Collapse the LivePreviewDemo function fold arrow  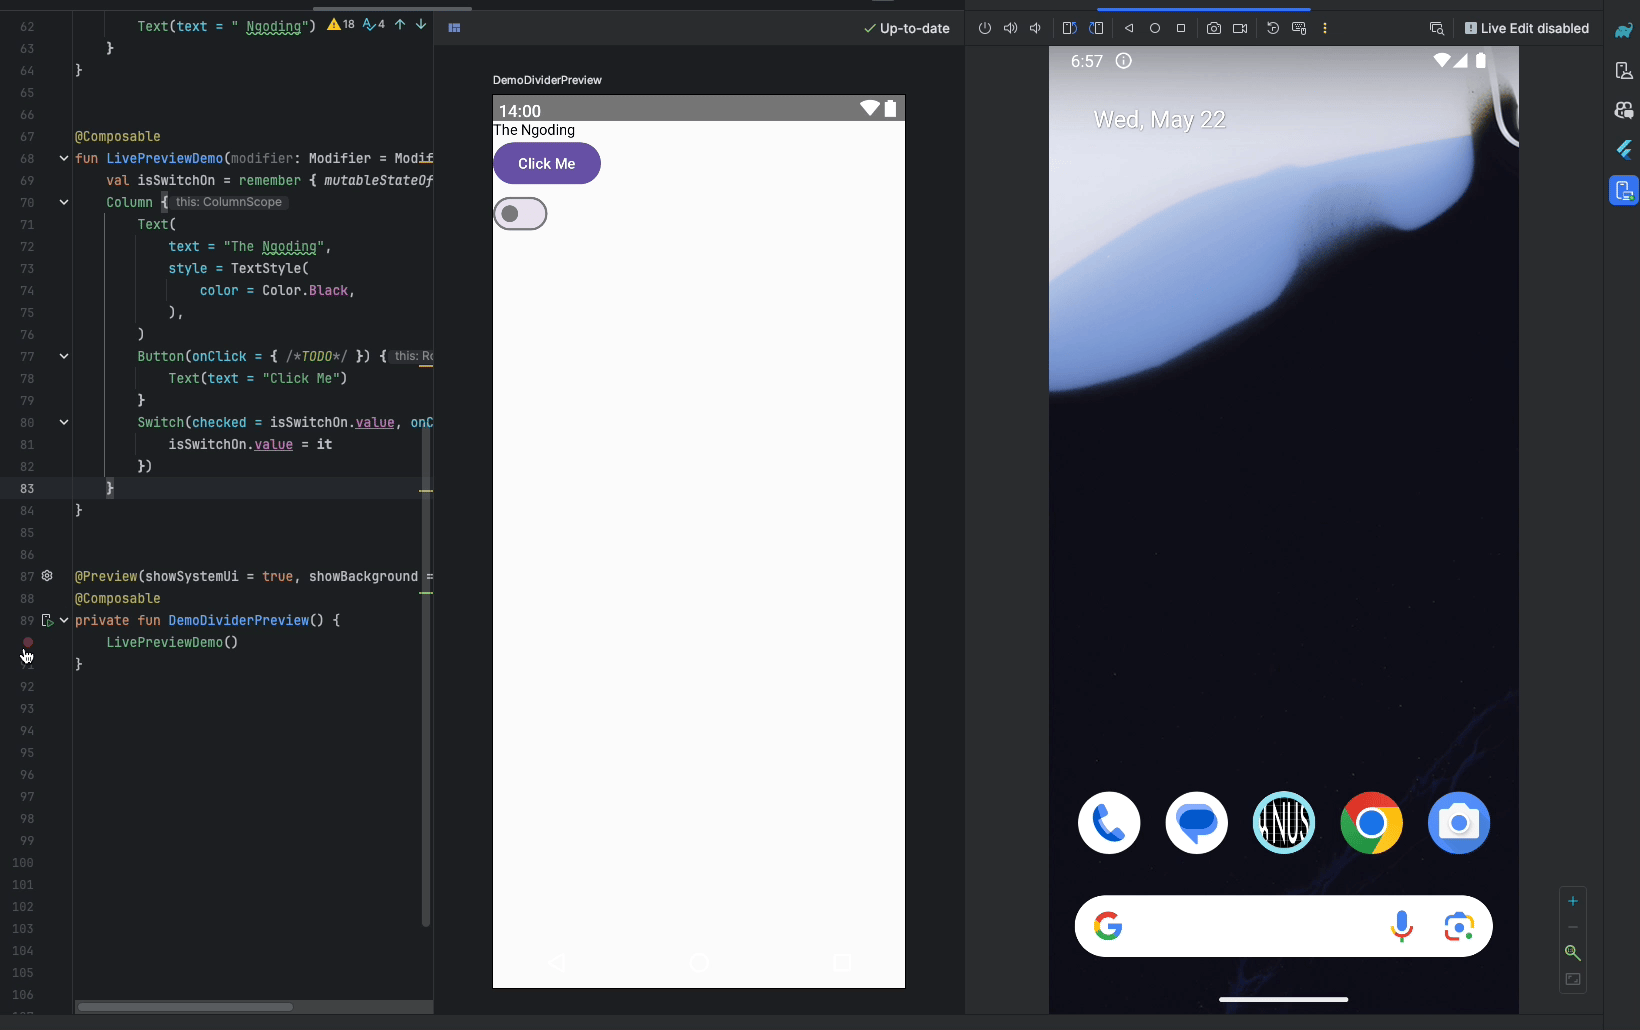pyautogui.click(x=64, y=158)
